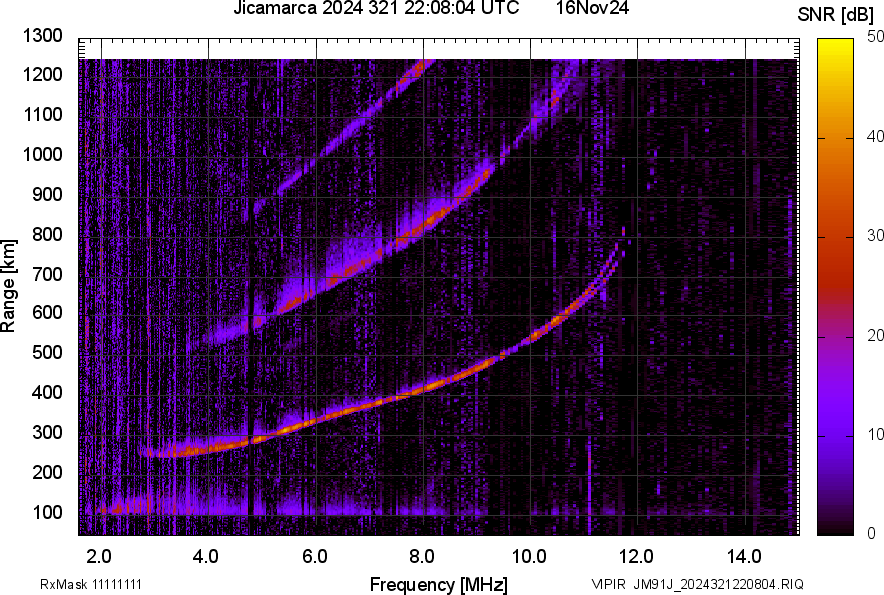
Task: Click the 1100 range tick label
Action: [x=42, y=114]
